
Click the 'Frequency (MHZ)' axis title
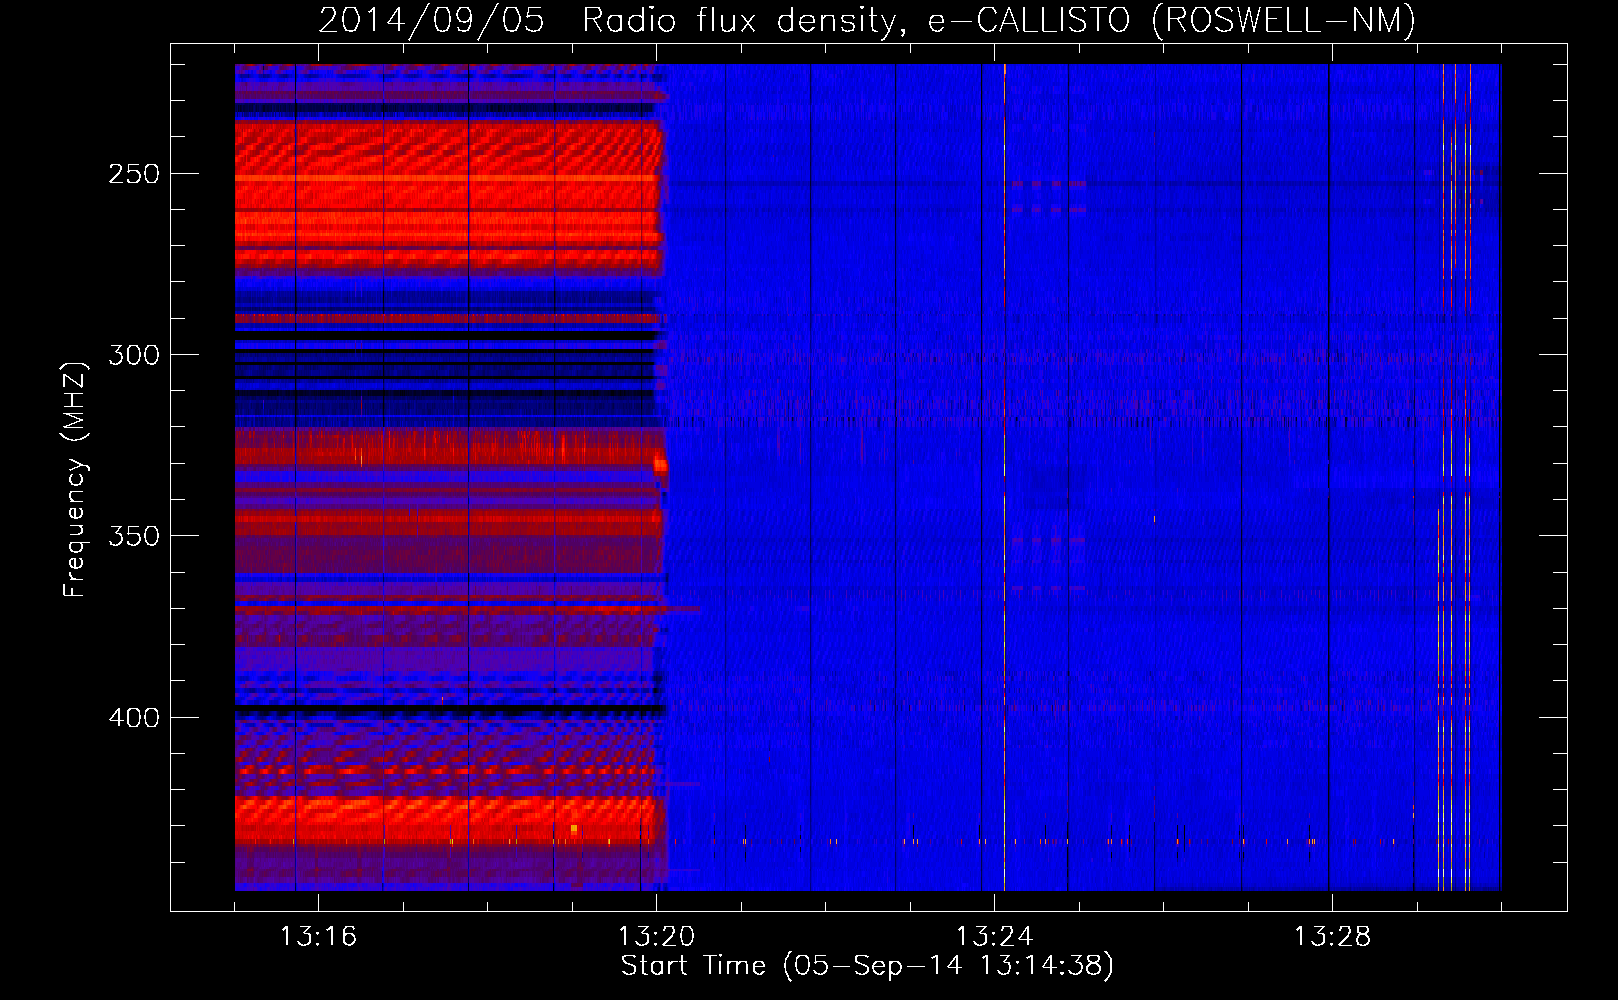click(76, 479)
